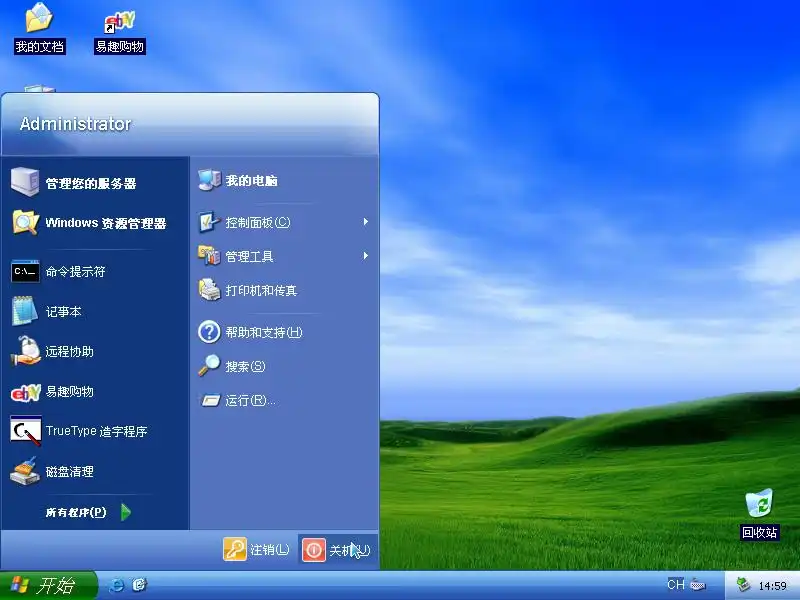
Task: Click the TrueType 造字程序 icon
Action: coord(26,431)
